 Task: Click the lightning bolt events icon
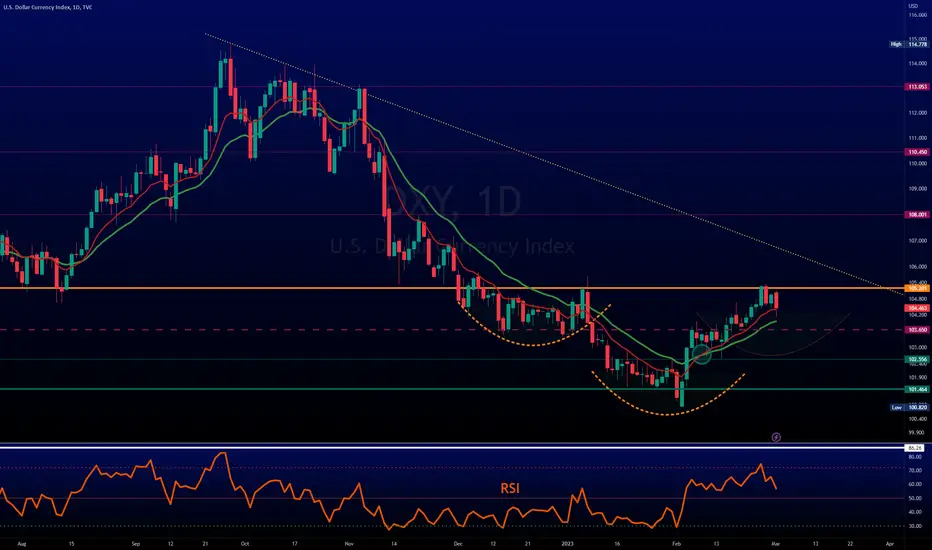pyautogui.click(x=776, y=437)
